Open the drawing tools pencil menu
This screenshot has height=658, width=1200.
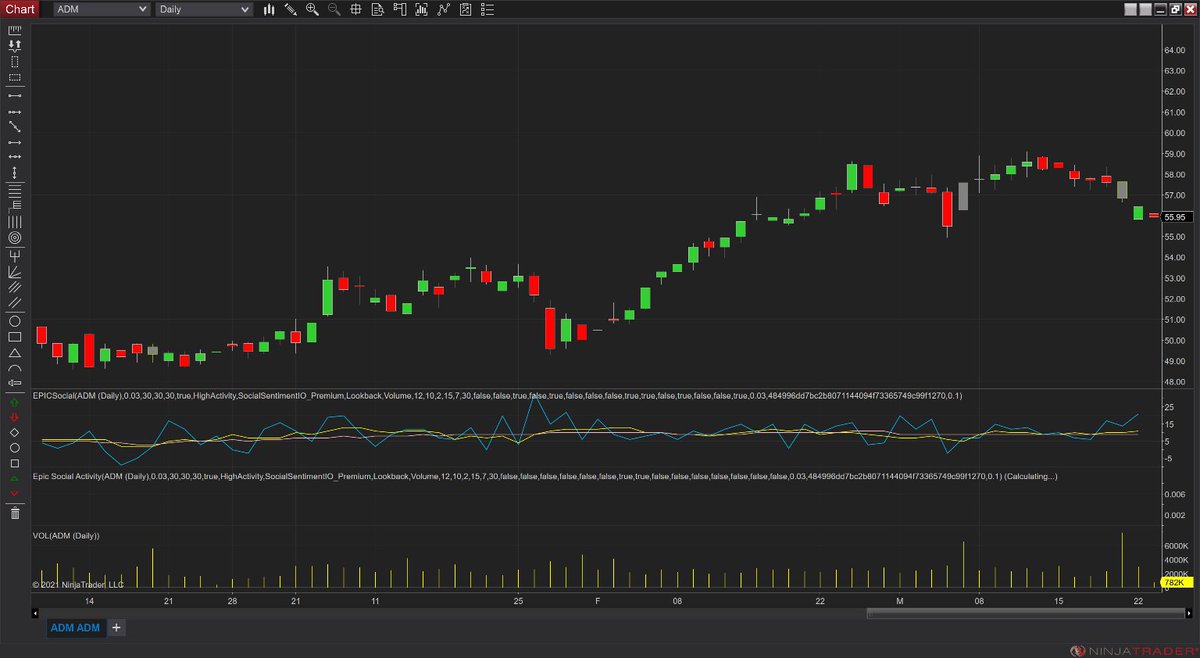coord(290,9)
